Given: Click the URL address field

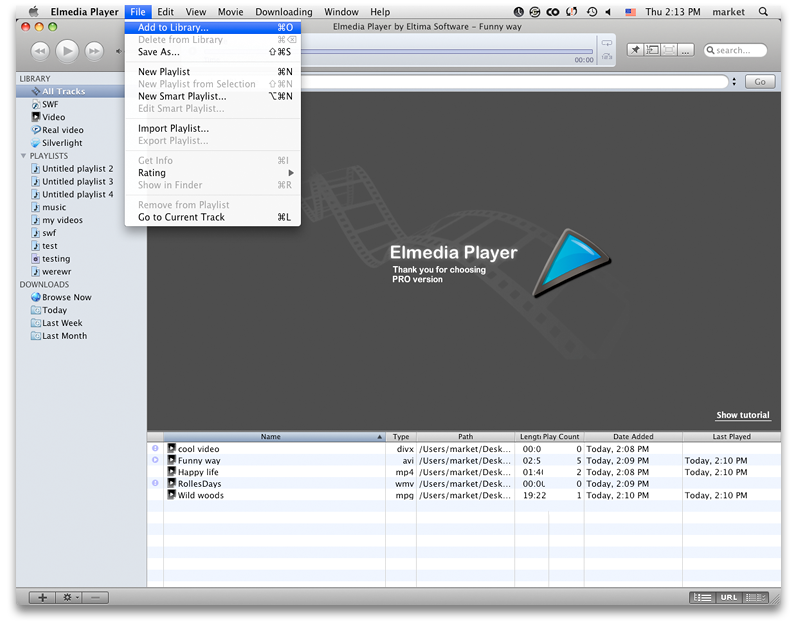Looking at the screenshot, I should click(x=515, y=82).
